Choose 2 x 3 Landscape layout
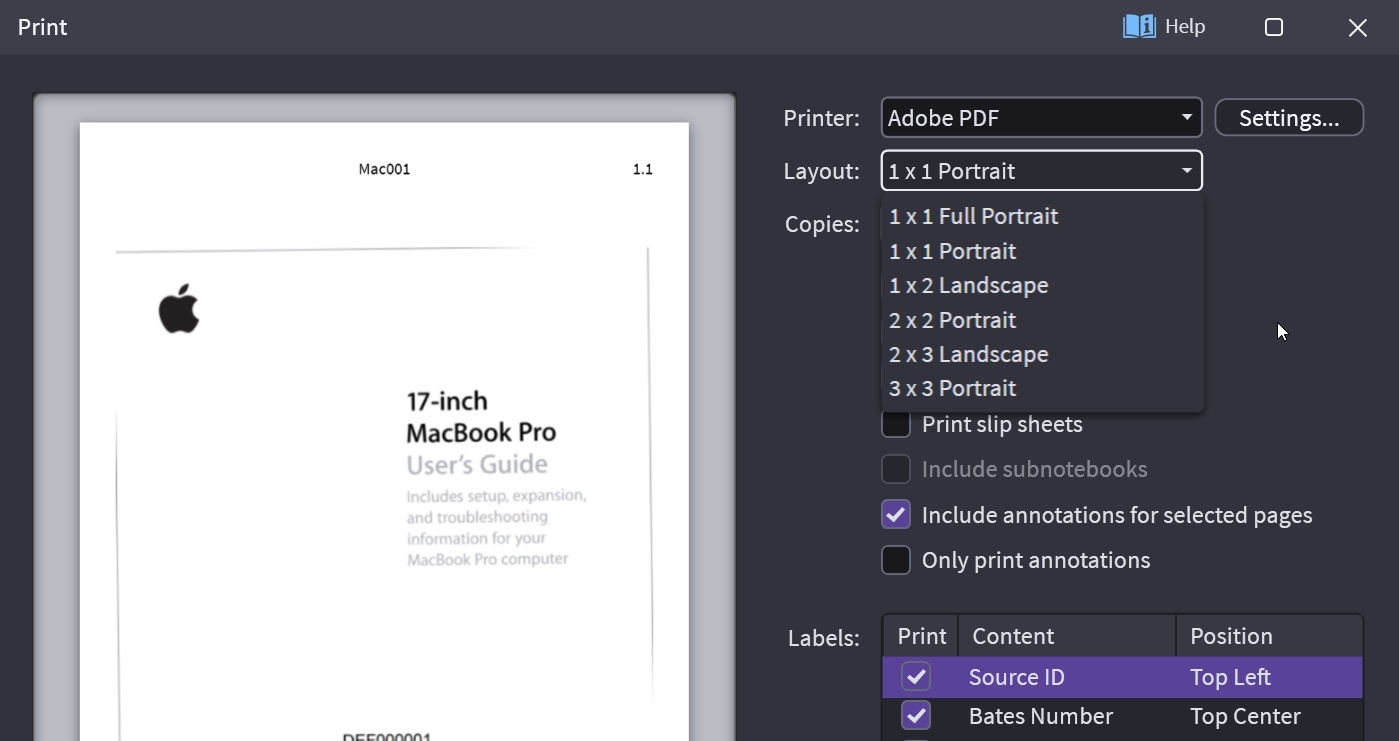 click(968, 354)
